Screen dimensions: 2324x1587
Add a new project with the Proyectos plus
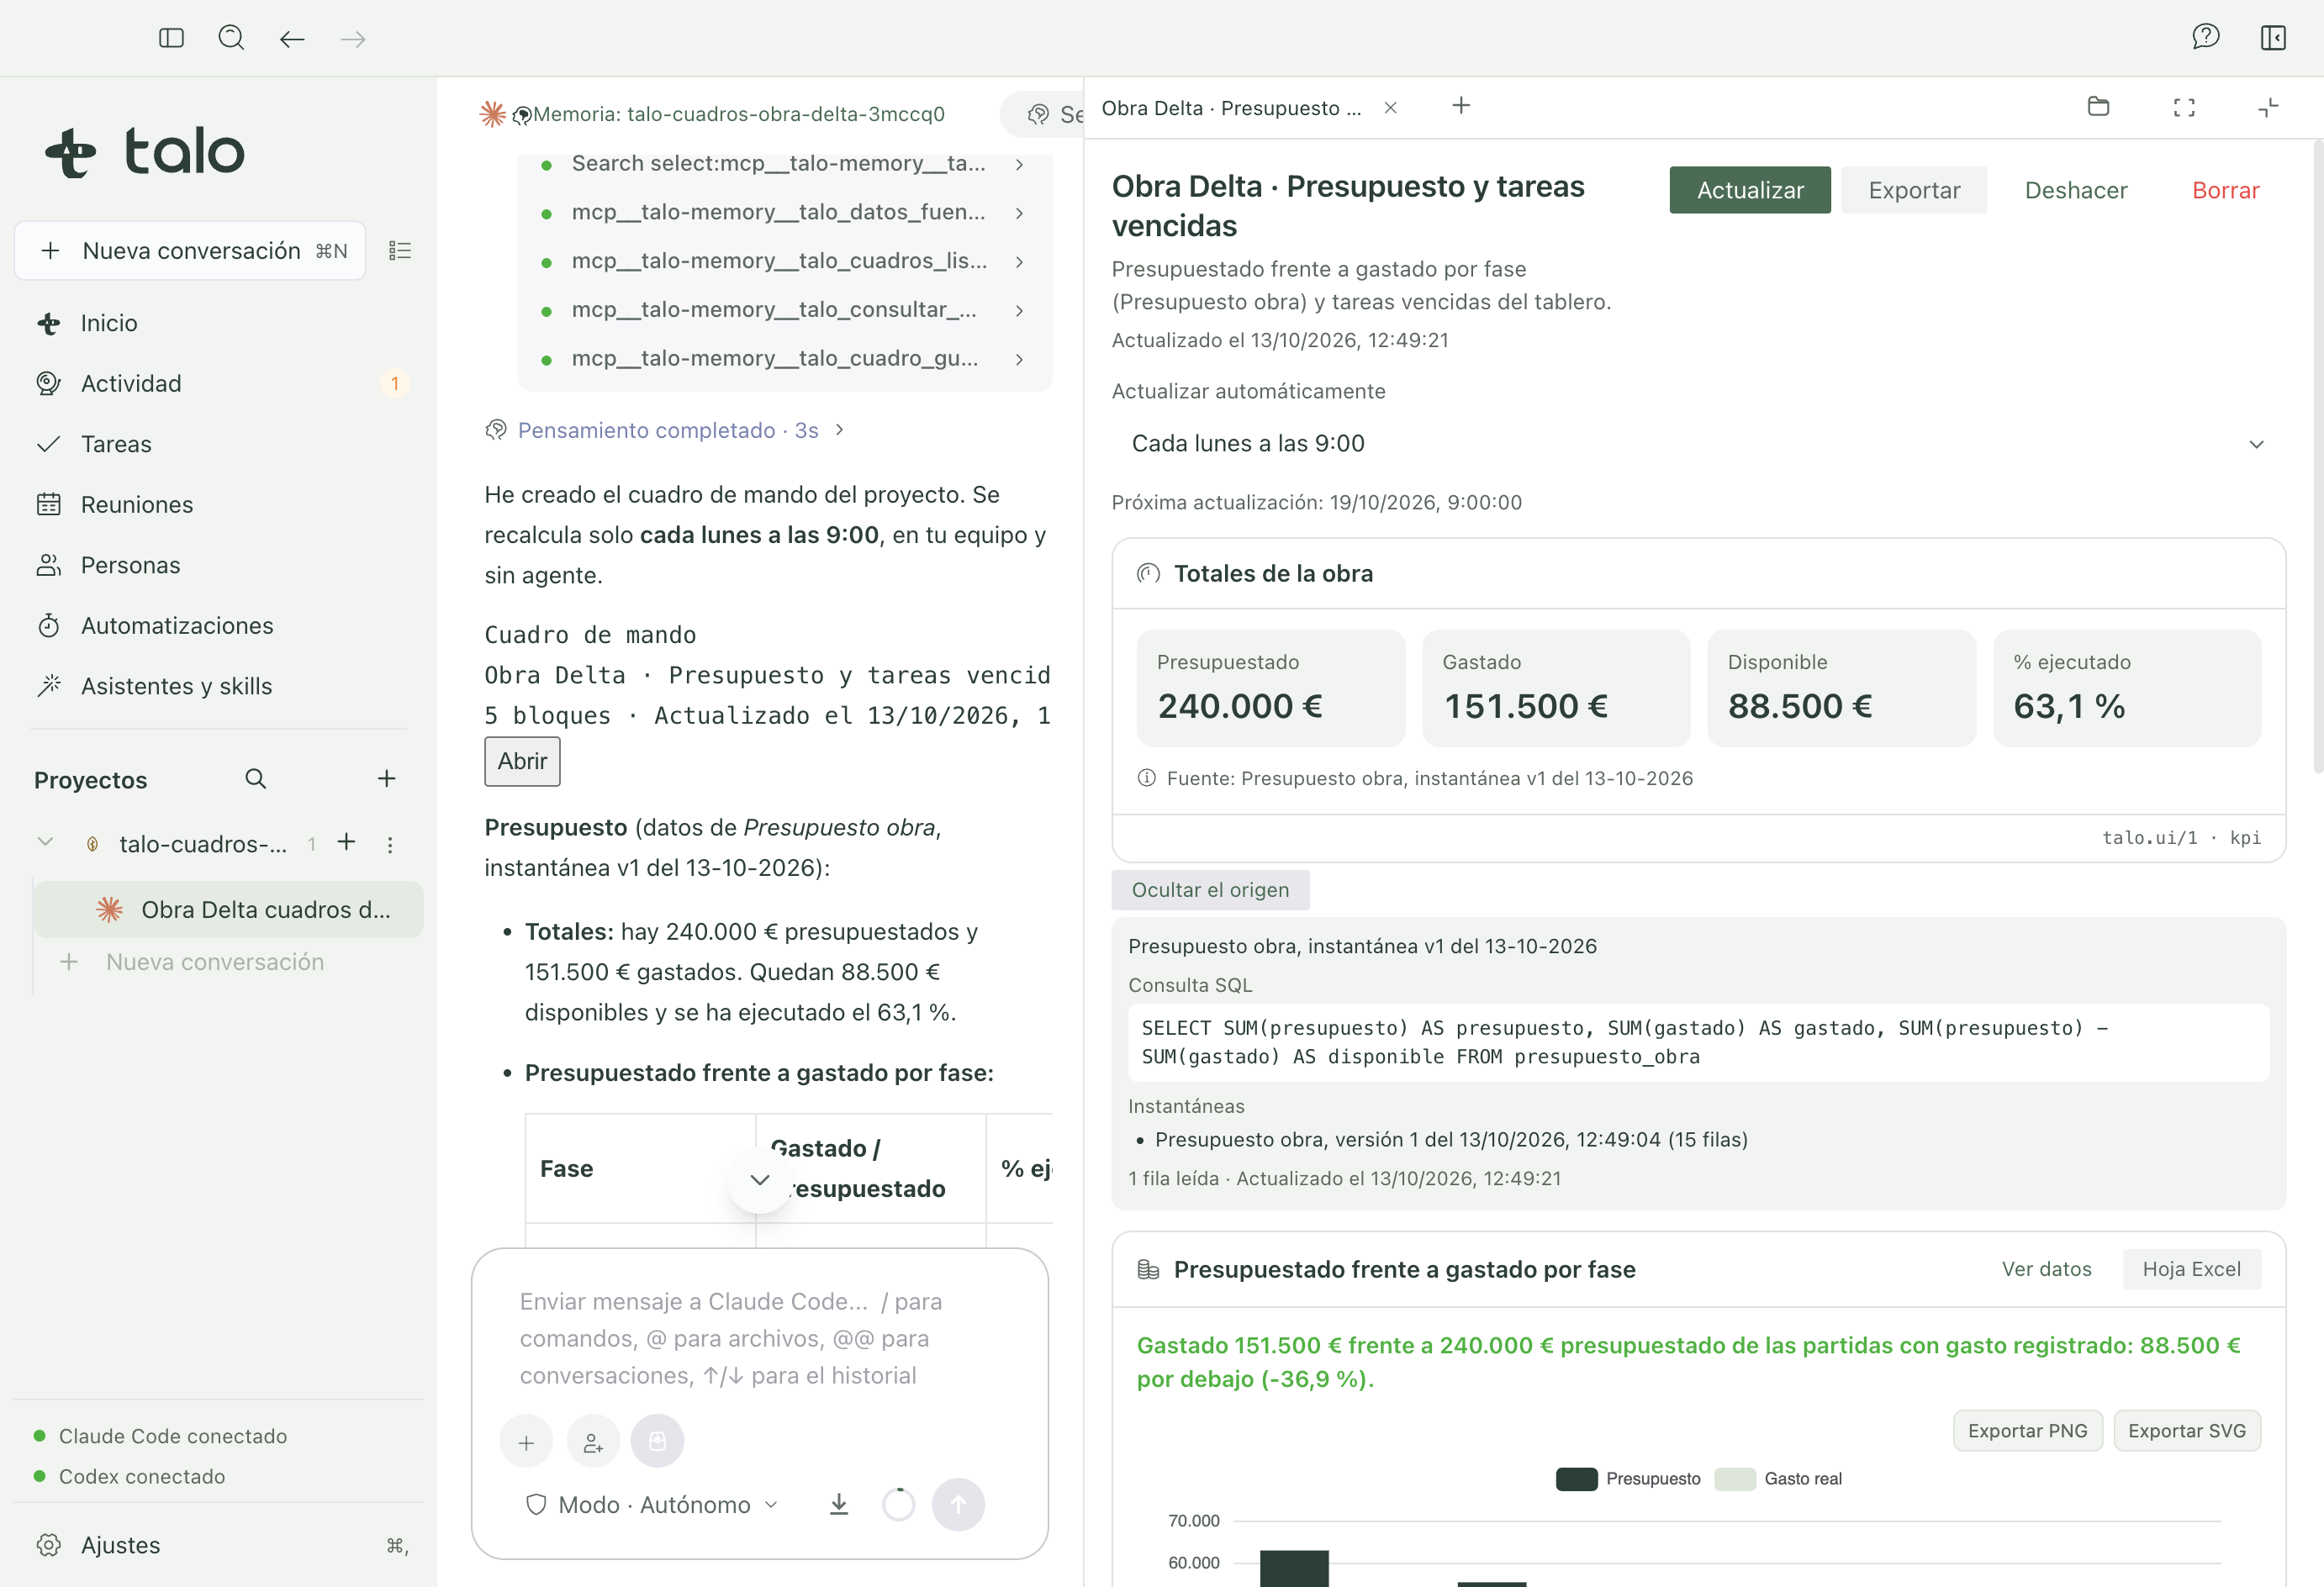386,779
